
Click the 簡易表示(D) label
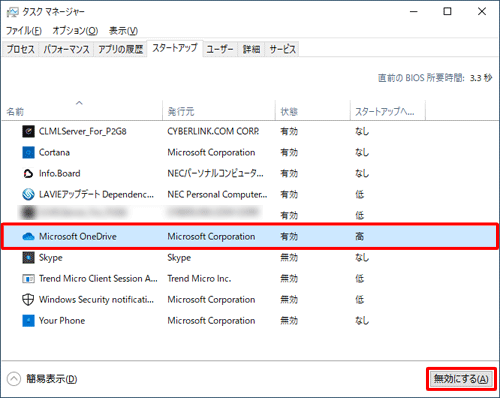tap(52, 379)
